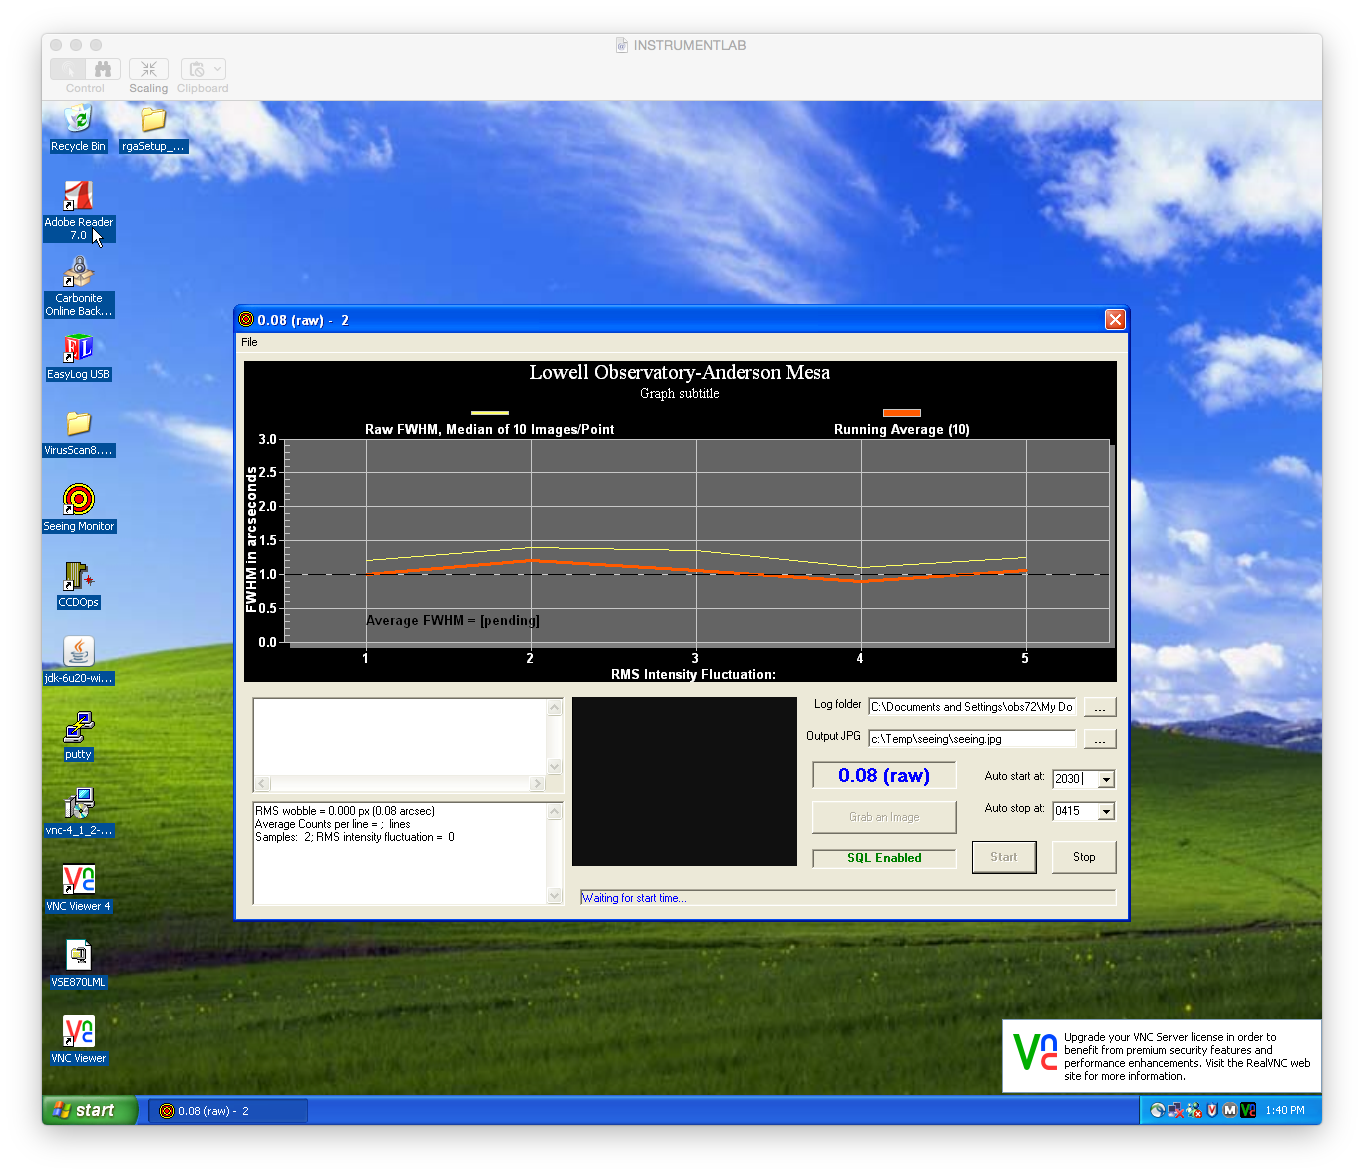1364x1175 pixels.
Task: Expand the Auto stop at dropdown
Action: [1106, 811]
